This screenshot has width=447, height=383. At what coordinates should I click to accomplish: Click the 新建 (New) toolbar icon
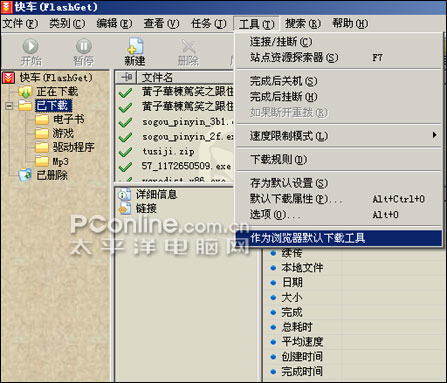[135, 46]
